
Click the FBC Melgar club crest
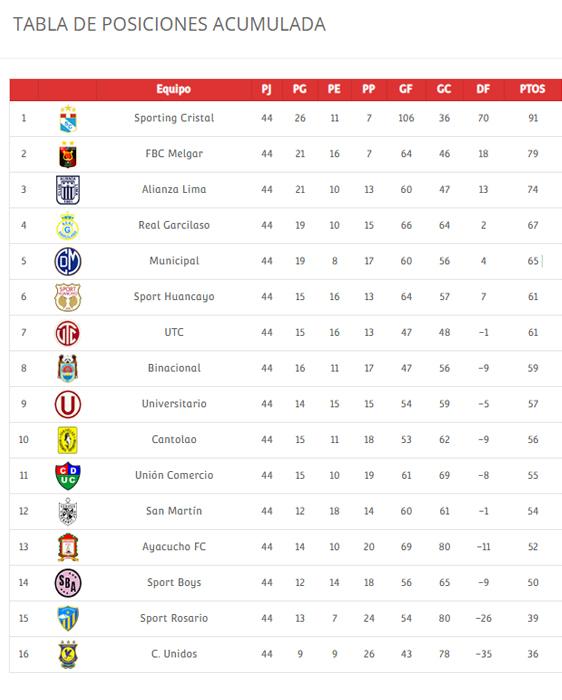coord(68,154)
